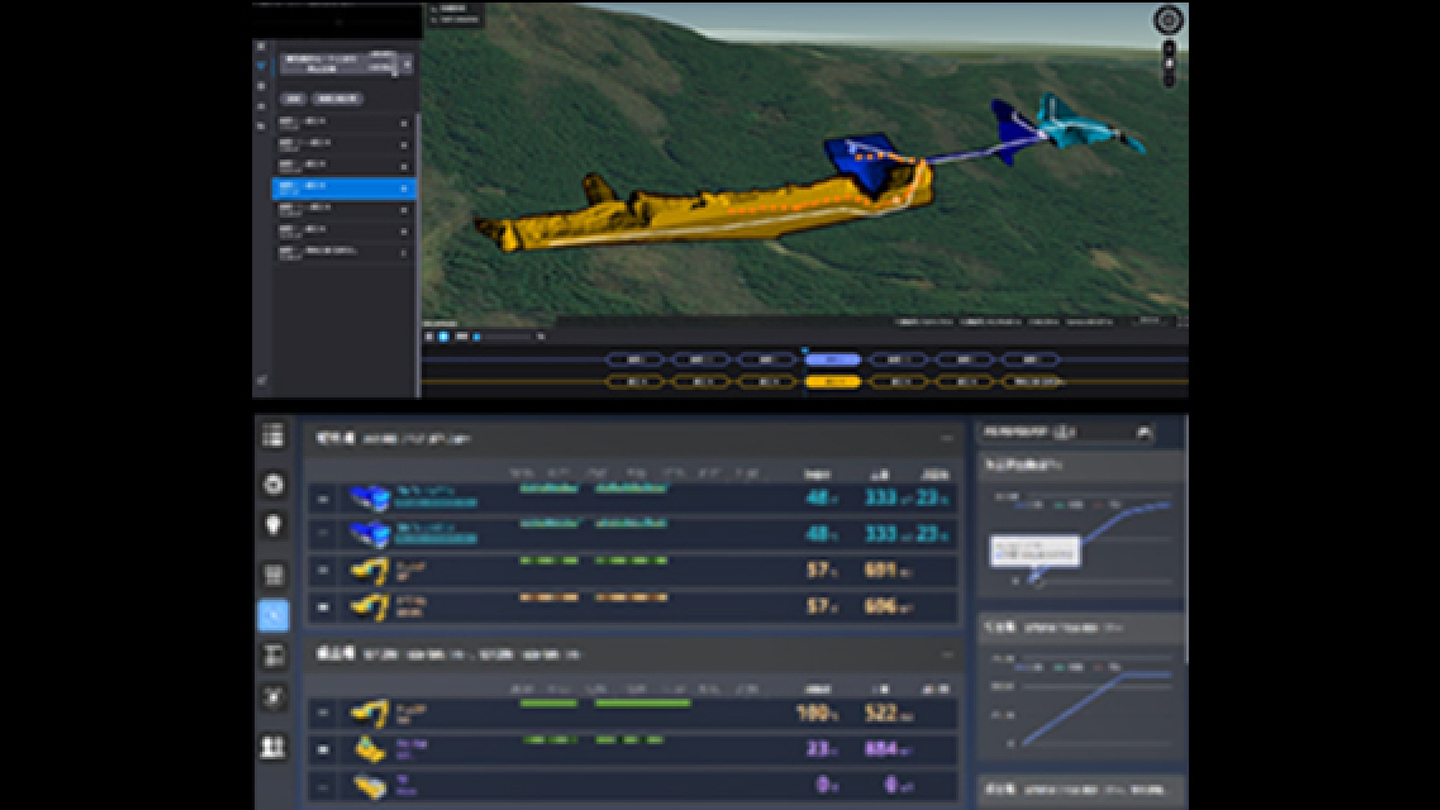Click the first small button above the step list
The image size is (1440, 810).
[293, 99]
